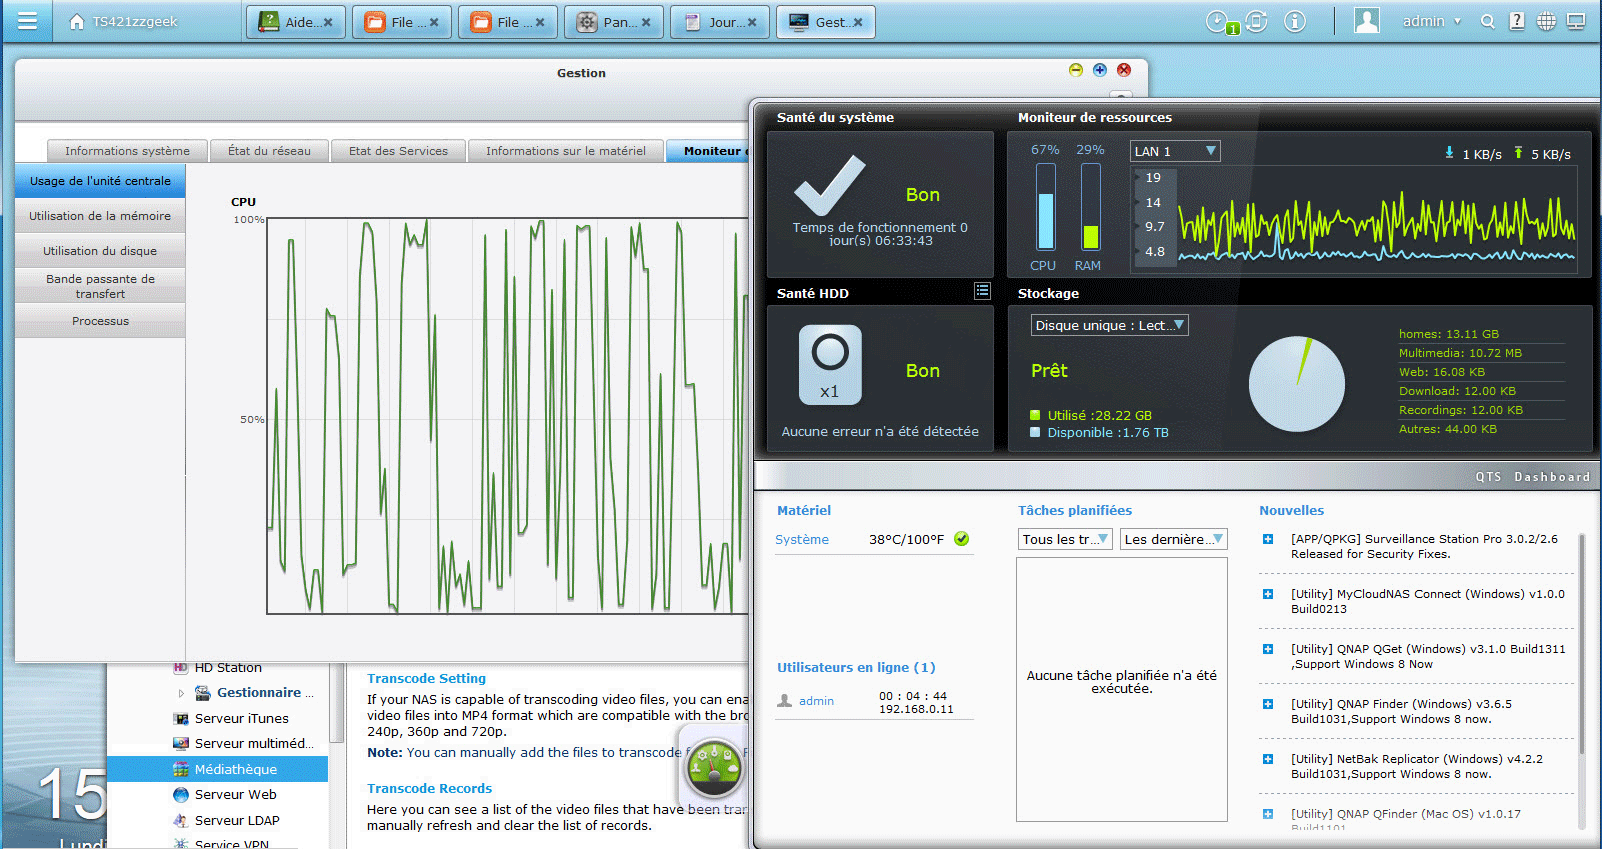1602x849 pixels.
Task: Open the LAN 1 interface dropdown
Action: [x=1175, y=151]
